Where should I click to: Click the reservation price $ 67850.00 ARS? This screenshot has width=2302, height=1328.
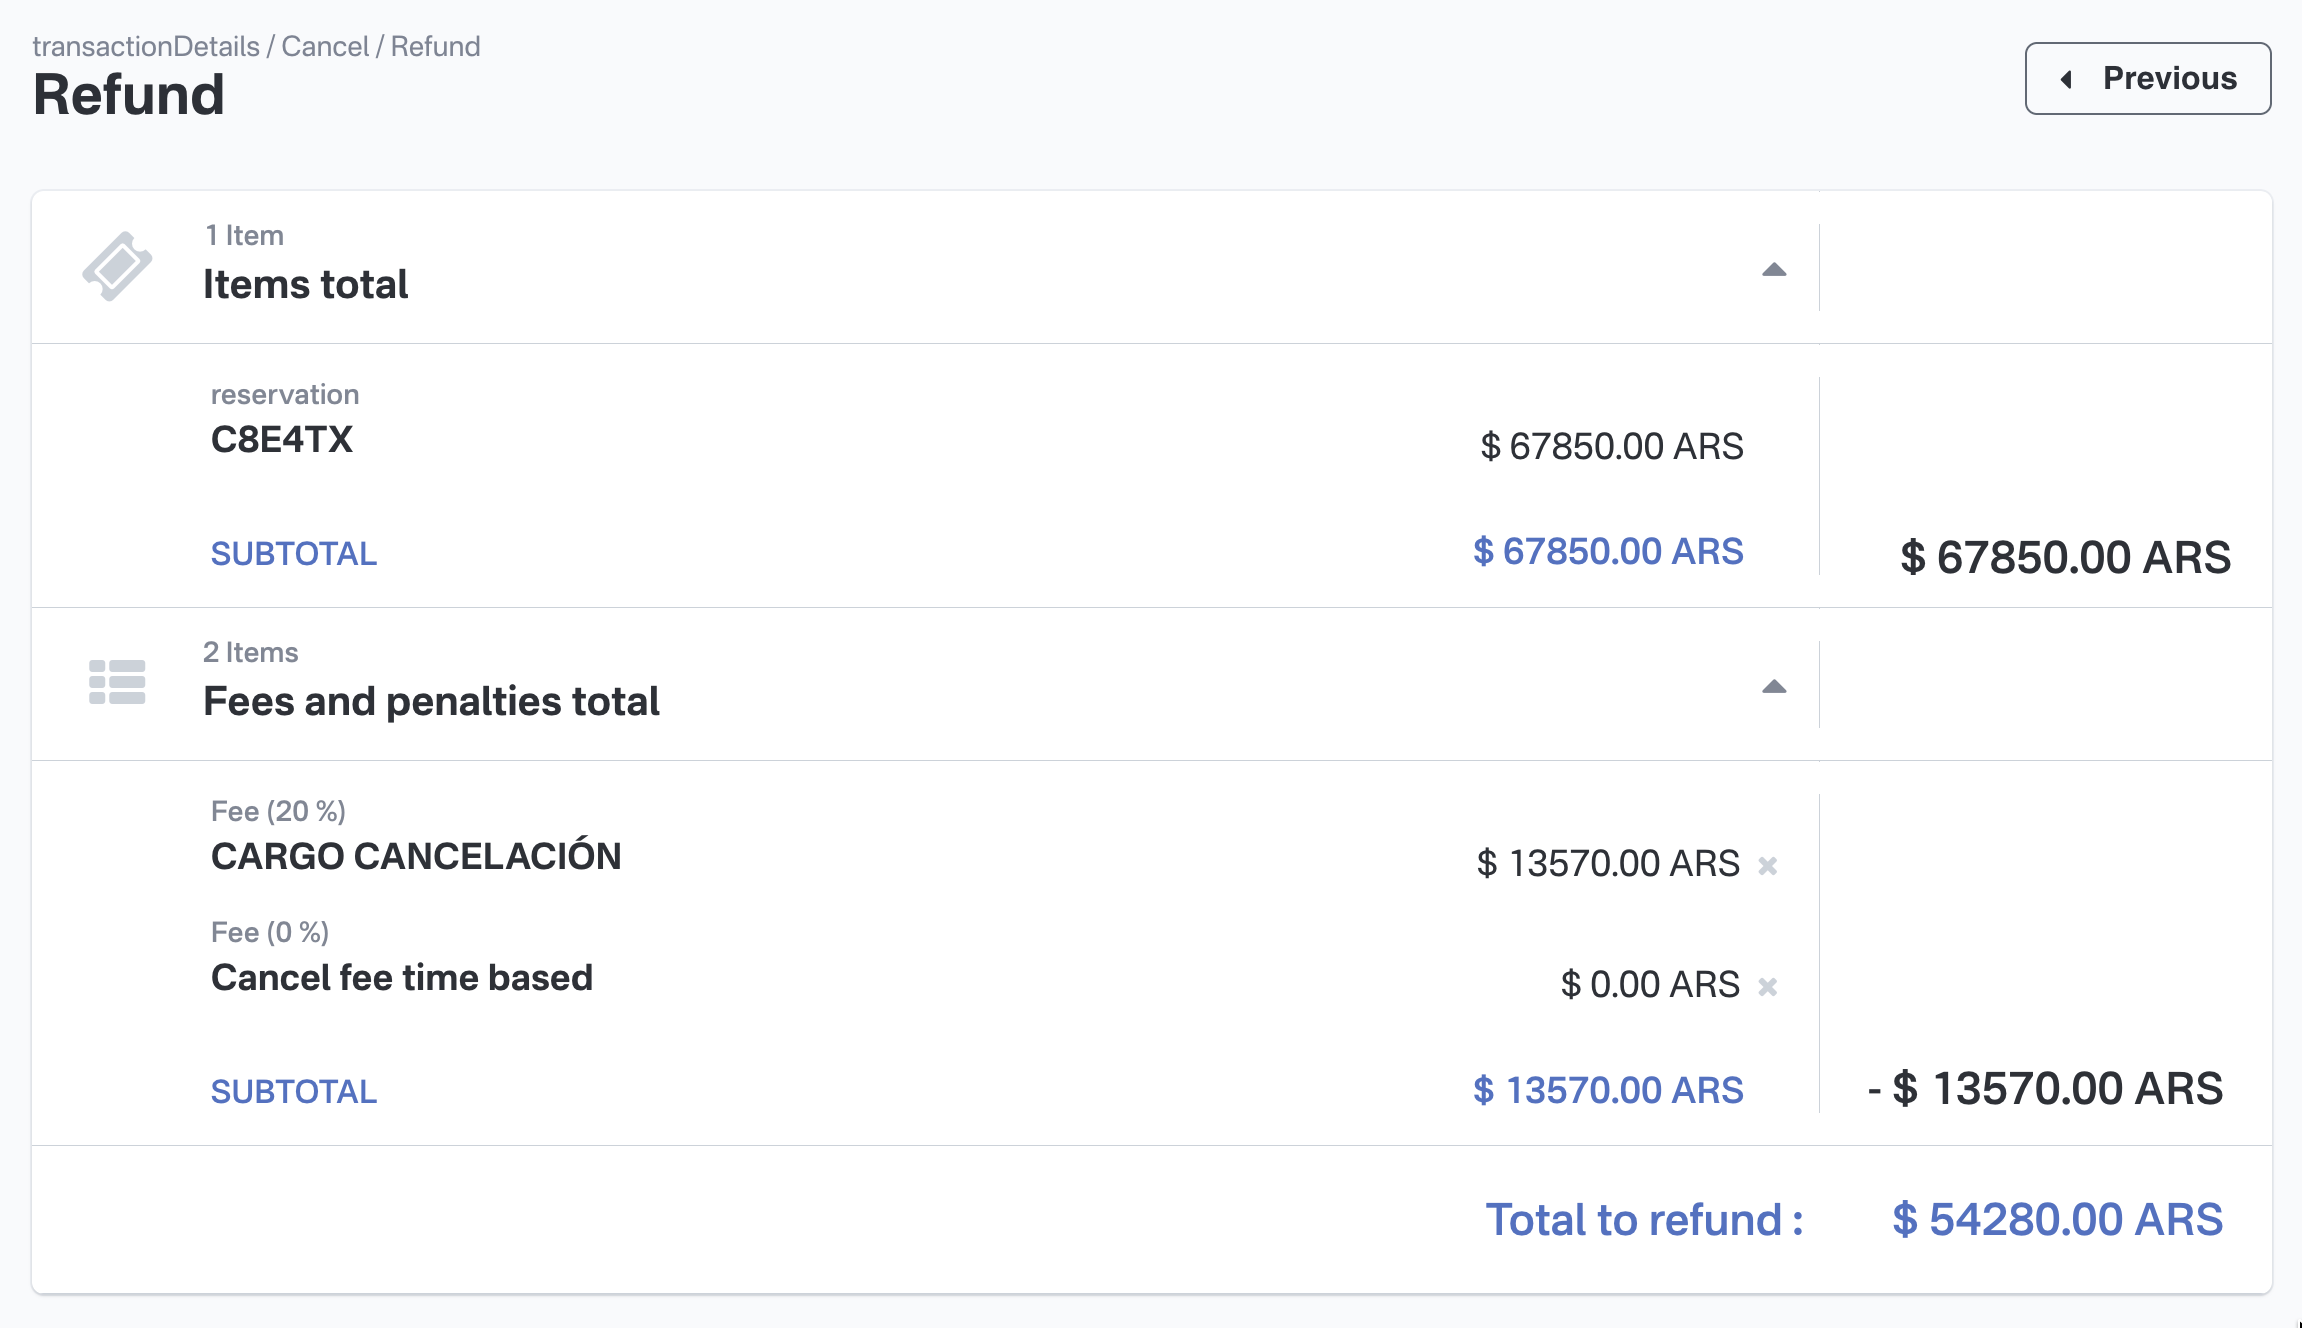click(x=1611, y=447)
